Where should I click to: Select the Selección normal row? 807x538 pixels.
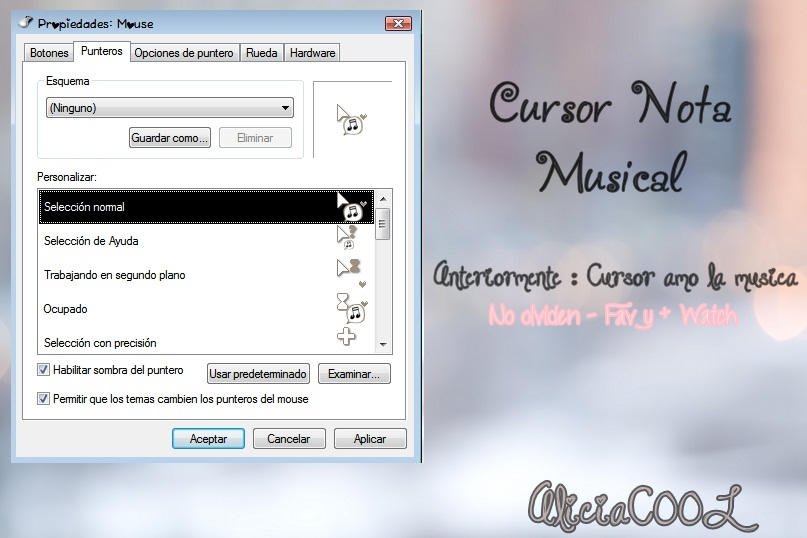click(x=206, y=207)
